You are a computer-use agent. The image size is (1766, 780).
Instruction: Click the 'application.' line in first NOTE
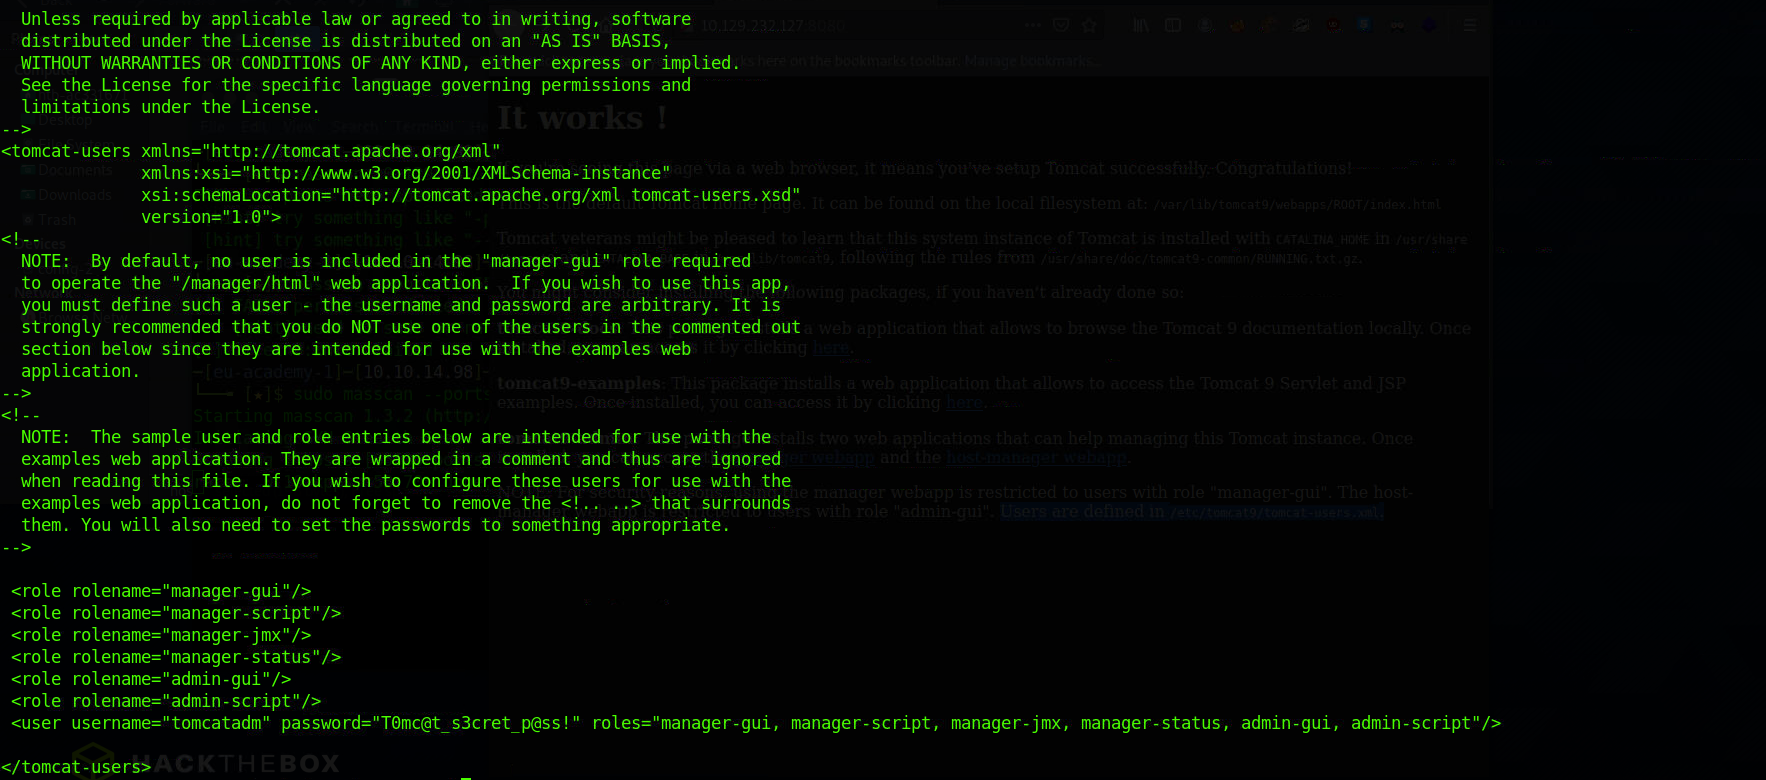pyautogui.click(x=81, y=371)
